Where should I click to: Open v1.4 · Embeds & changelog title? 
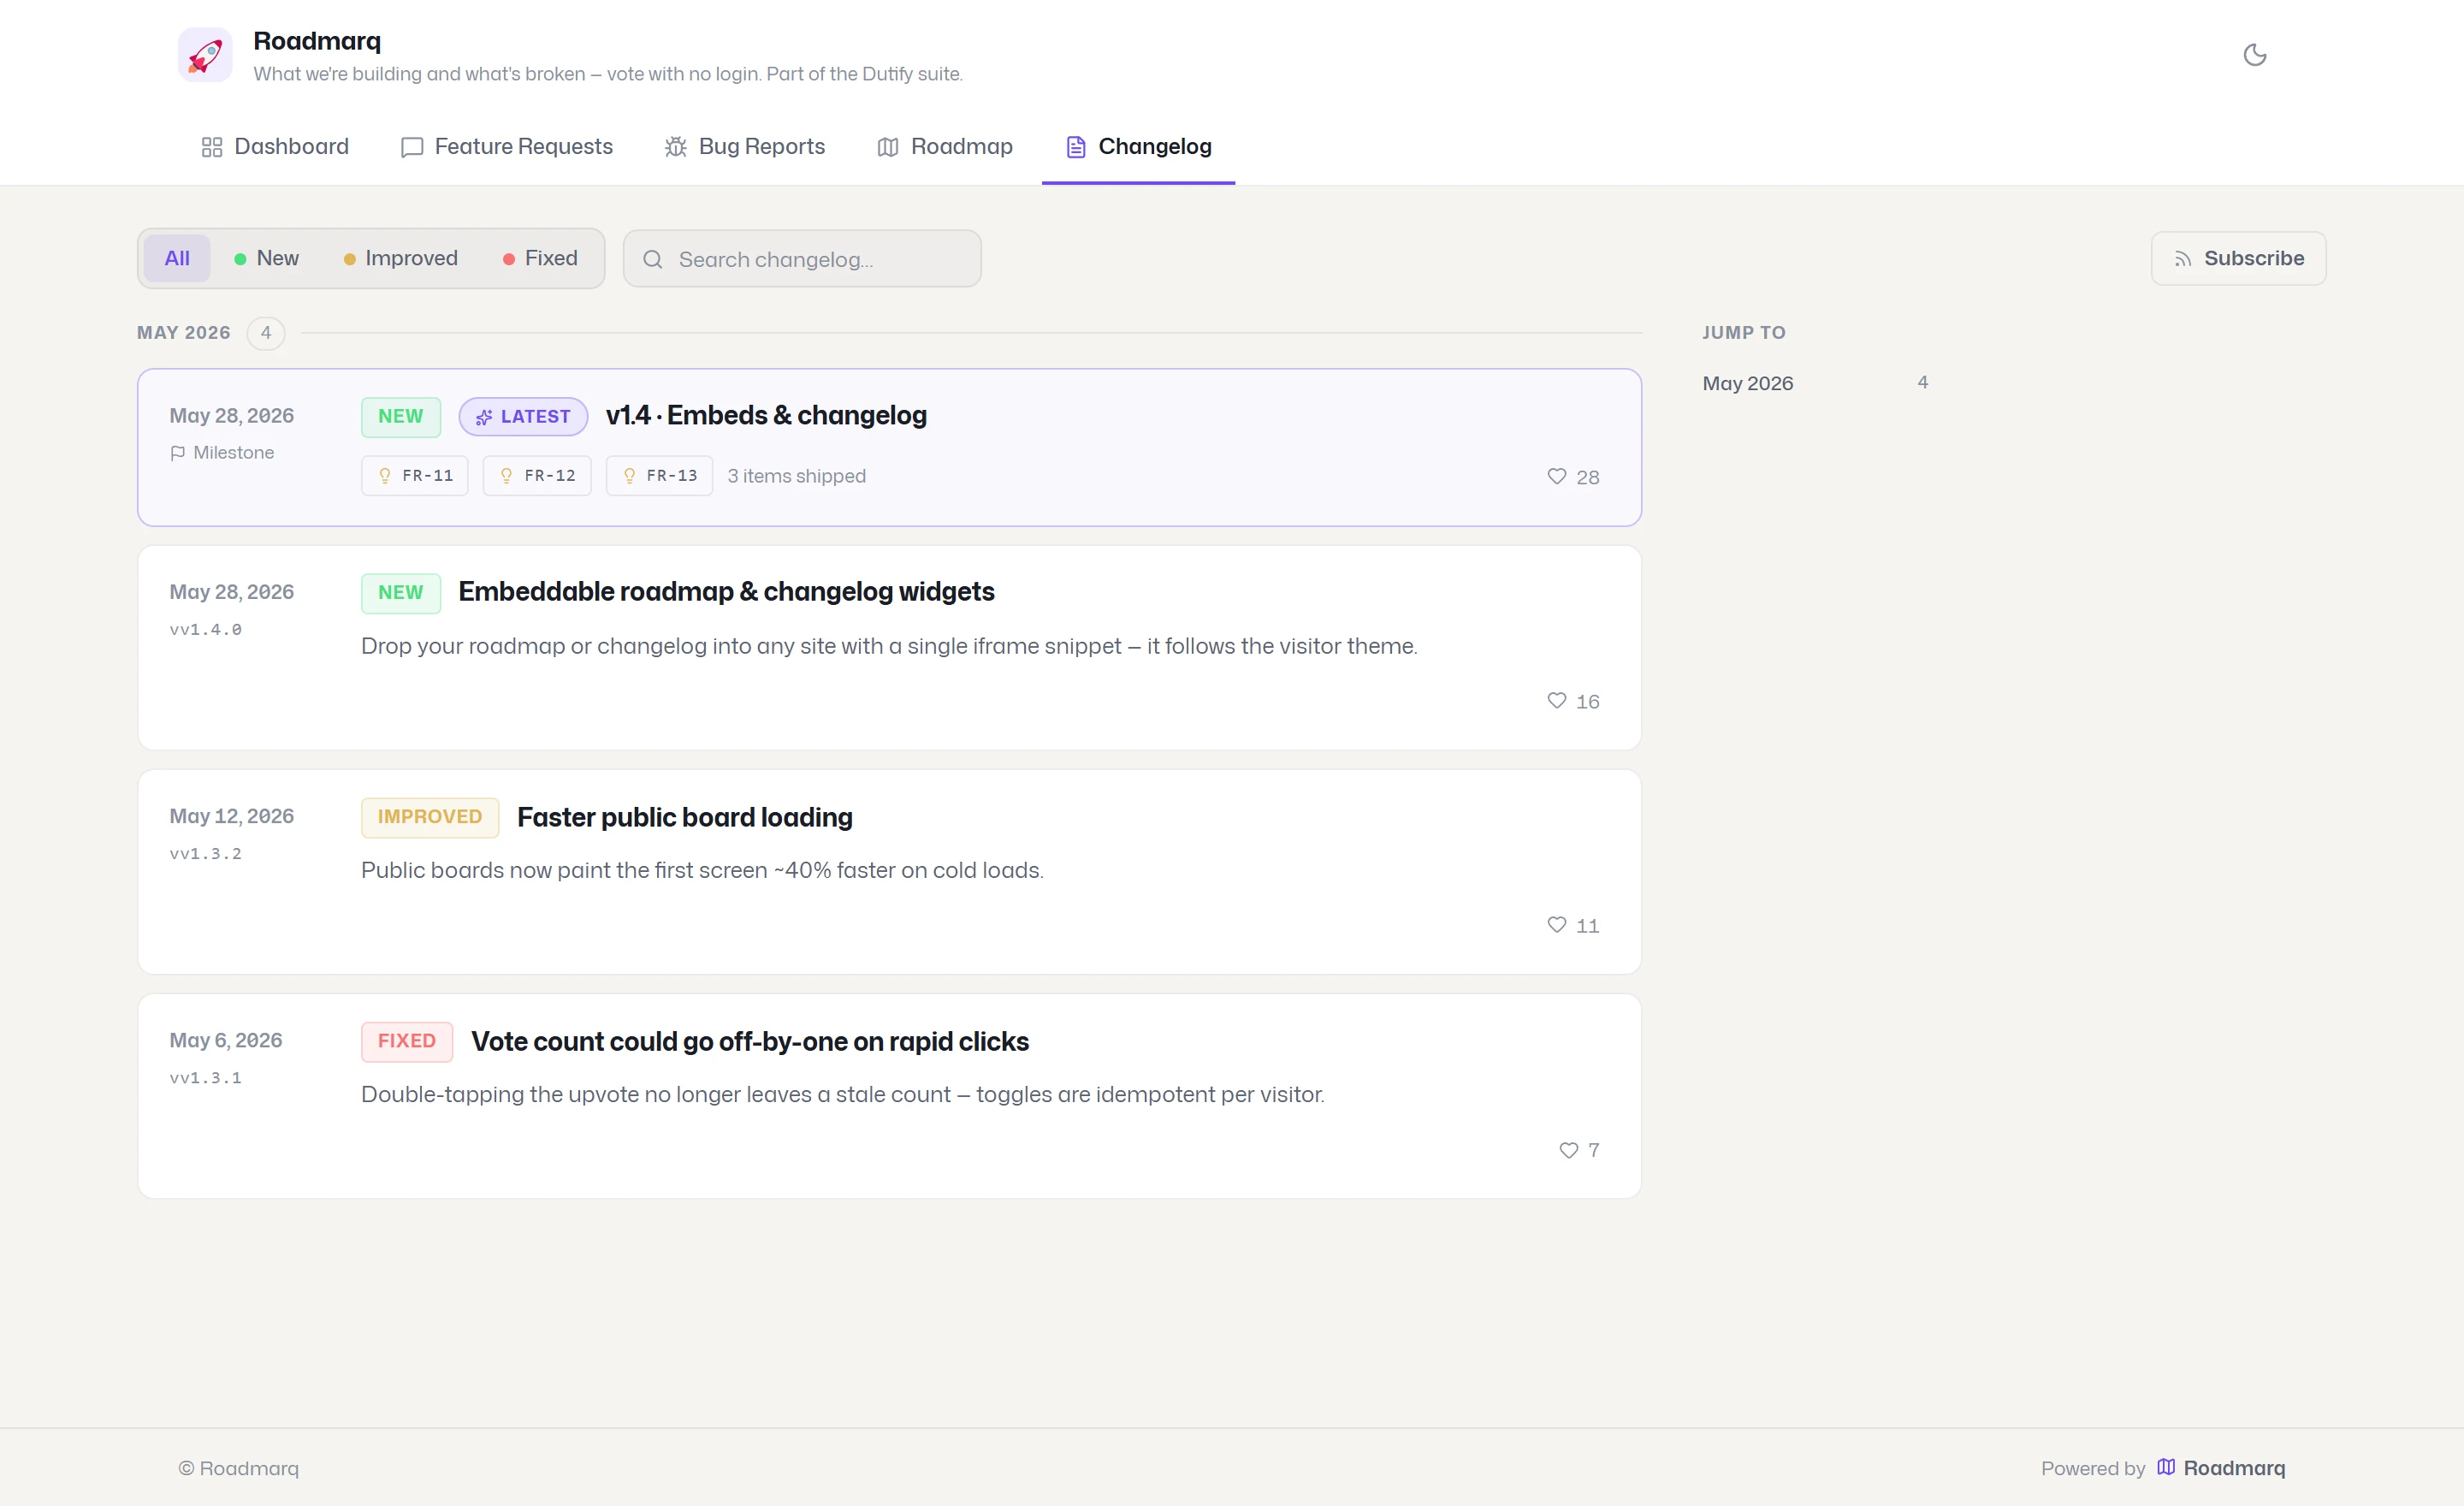pos(766,415)
